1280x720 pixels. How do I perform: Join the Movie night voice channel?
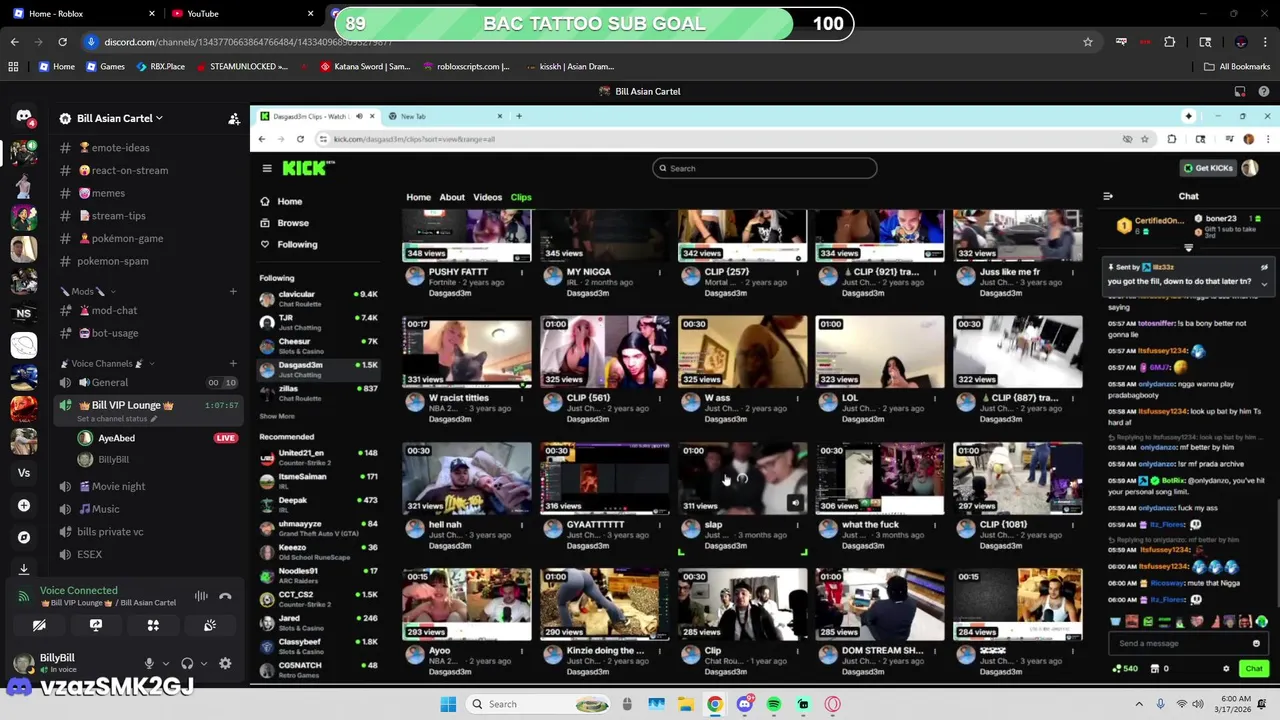tap(148, 486)
